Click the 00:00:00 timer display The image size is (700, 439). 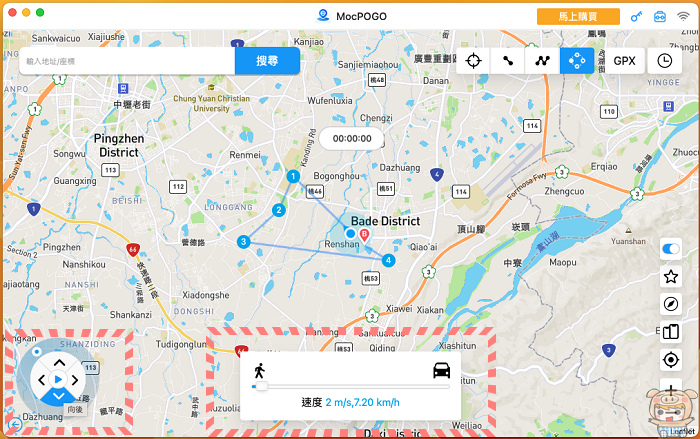tap(352, 138)
